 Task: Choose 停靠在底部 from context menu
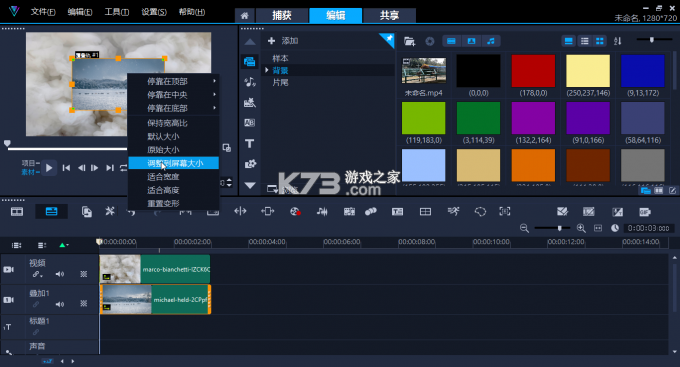173,108
